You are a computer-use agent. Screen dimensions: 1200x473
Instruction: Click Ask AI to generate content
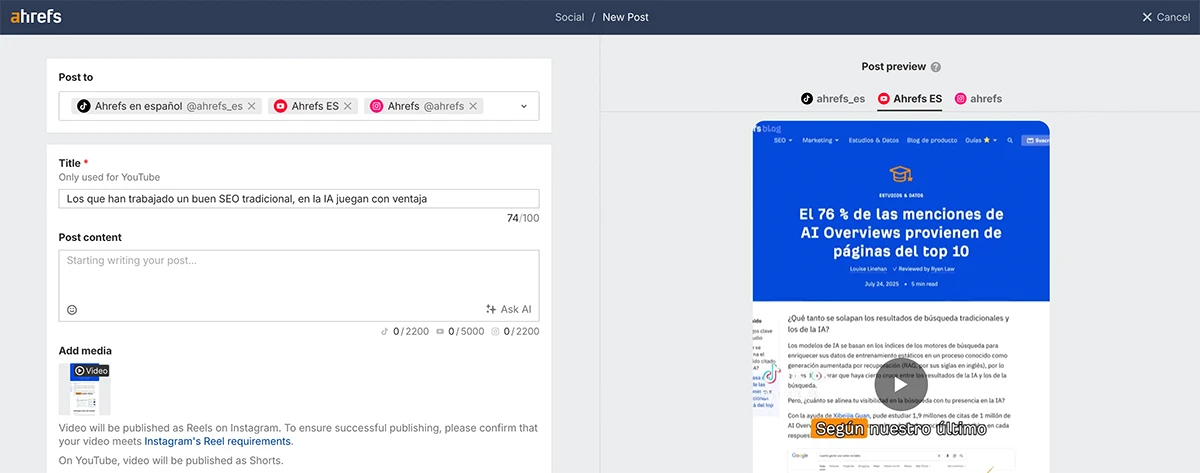tap(508, 310)
